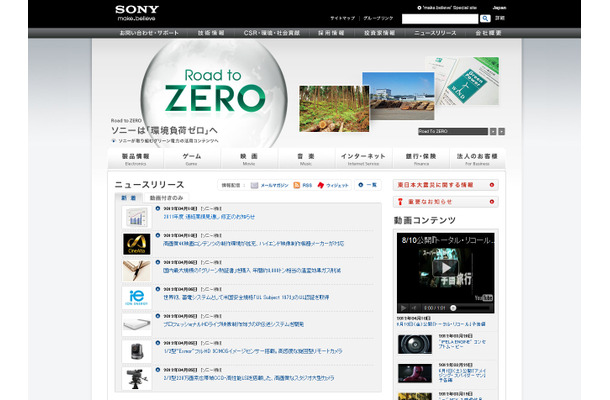
Task: Open the 一覧 news list button
Action: (x=368, y=185)
